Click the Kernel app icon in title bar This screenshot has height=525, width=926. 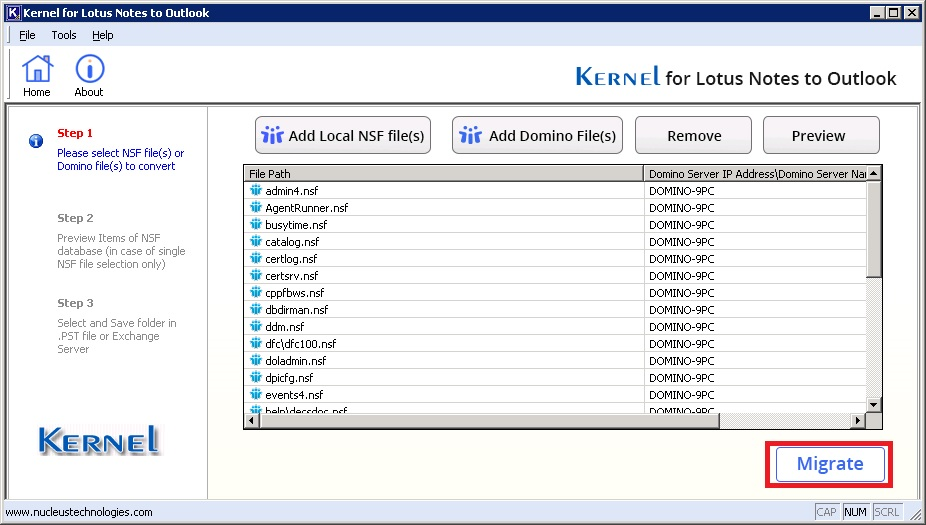click(x=13, y=12)
